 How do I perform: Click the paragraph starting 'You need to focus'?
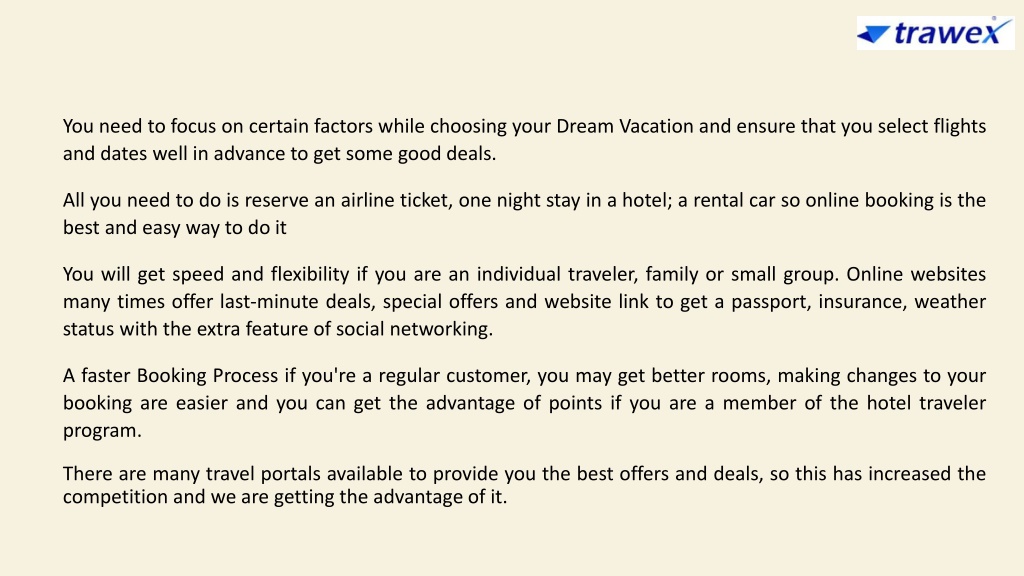point(524,139)
